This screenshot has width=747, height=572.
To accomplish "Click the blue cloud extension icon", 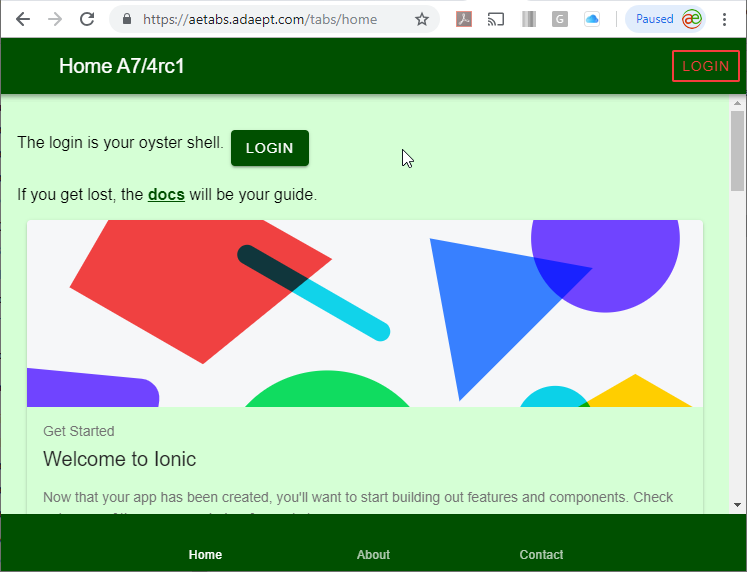I will (x=592, y=19).
